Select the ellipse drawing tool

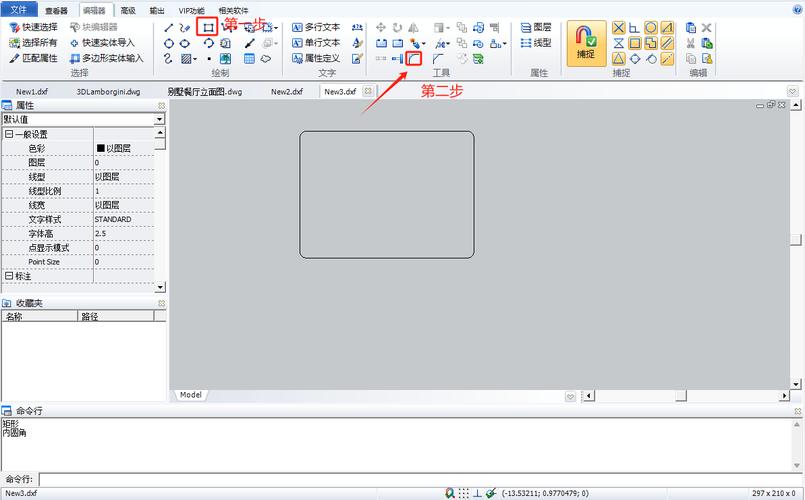(185, 44)
